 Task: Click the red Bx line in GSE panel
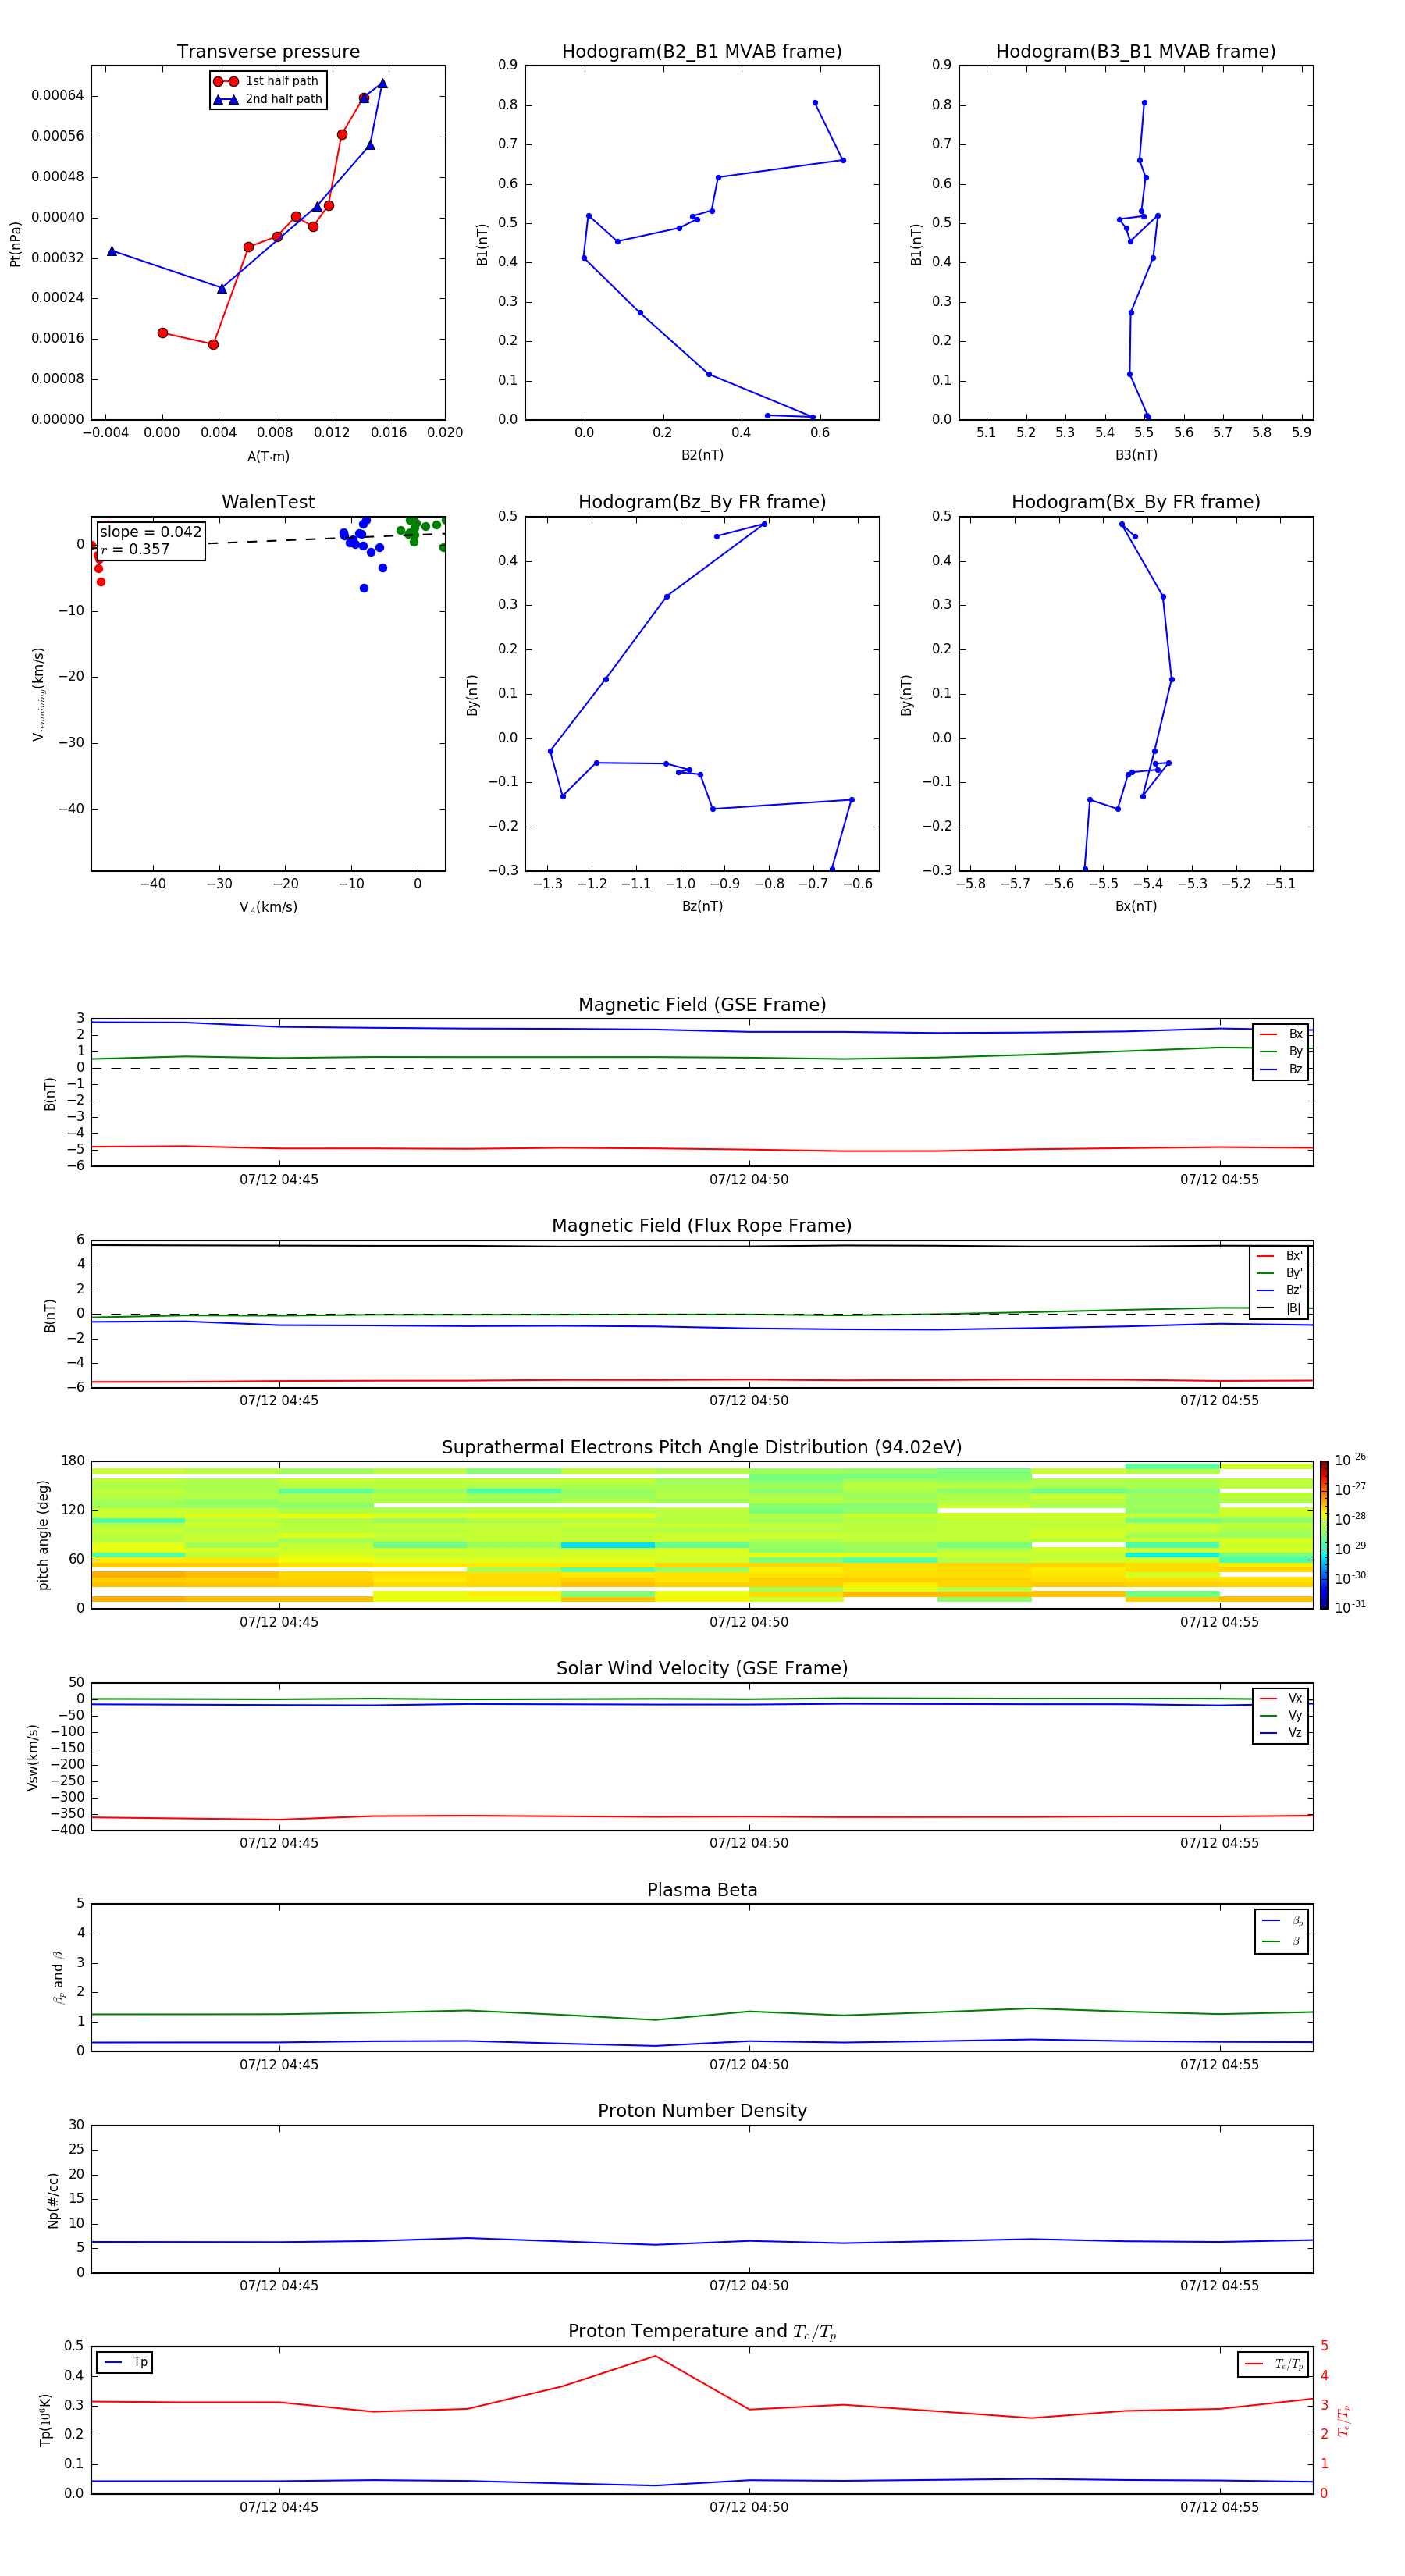702,1149
